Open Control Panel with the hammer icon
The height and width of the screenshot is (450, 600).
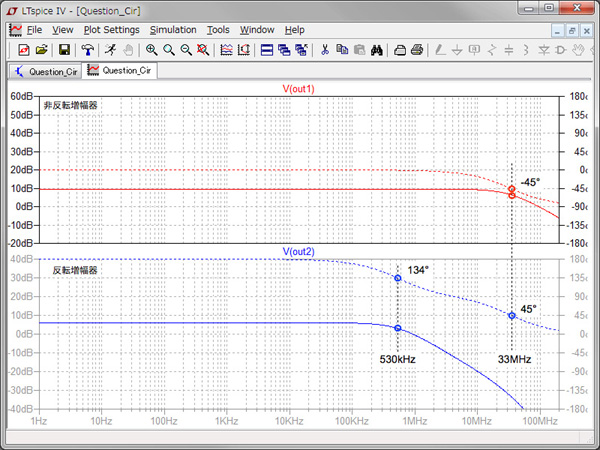click(x=88, y=49)
